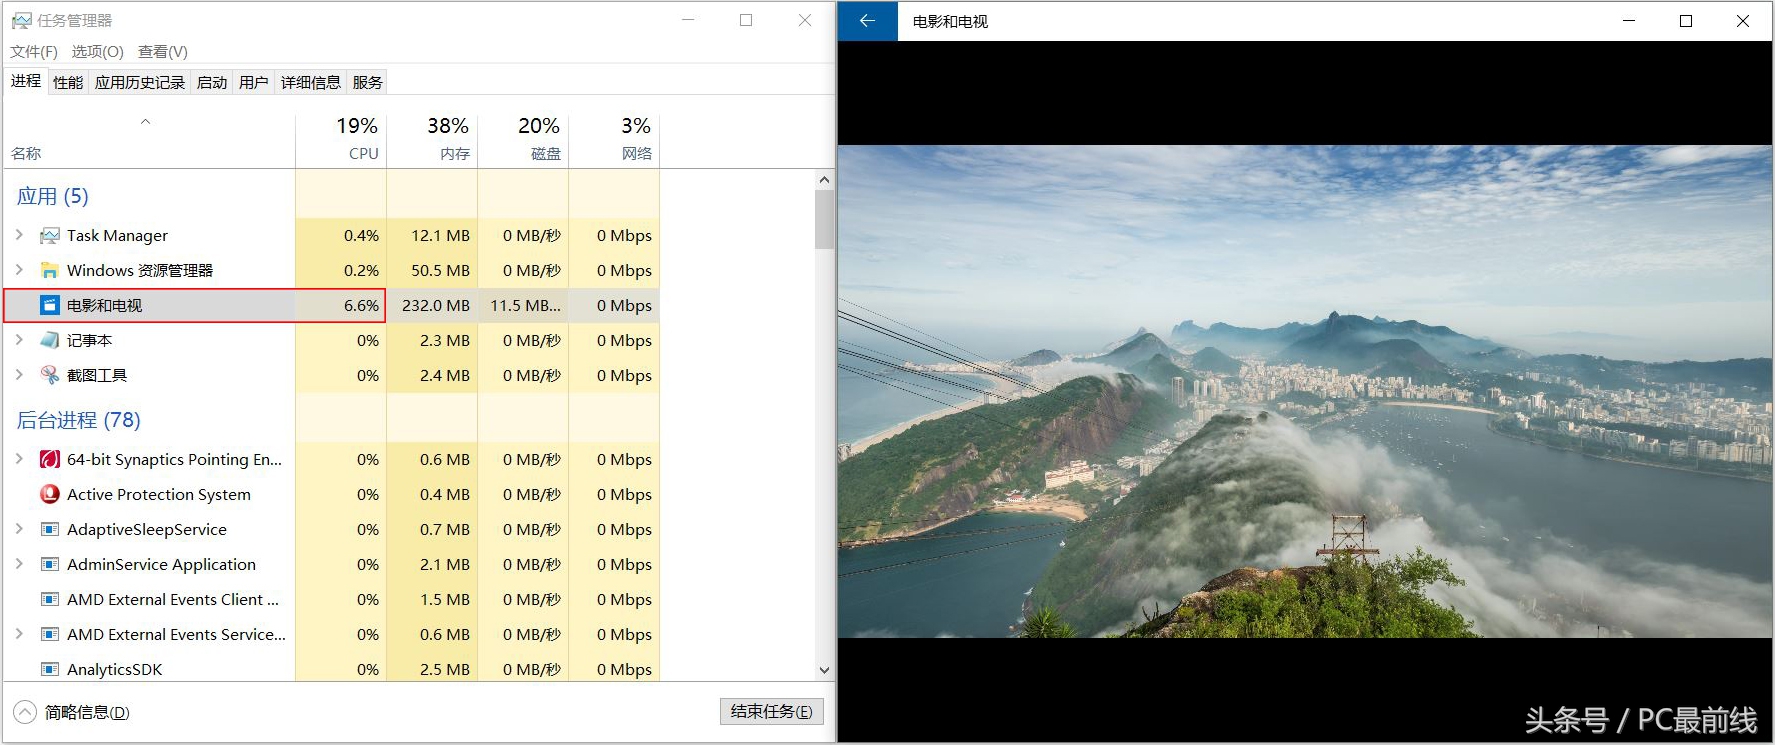Select the AMD External Events Client row text

coord(172,600)
